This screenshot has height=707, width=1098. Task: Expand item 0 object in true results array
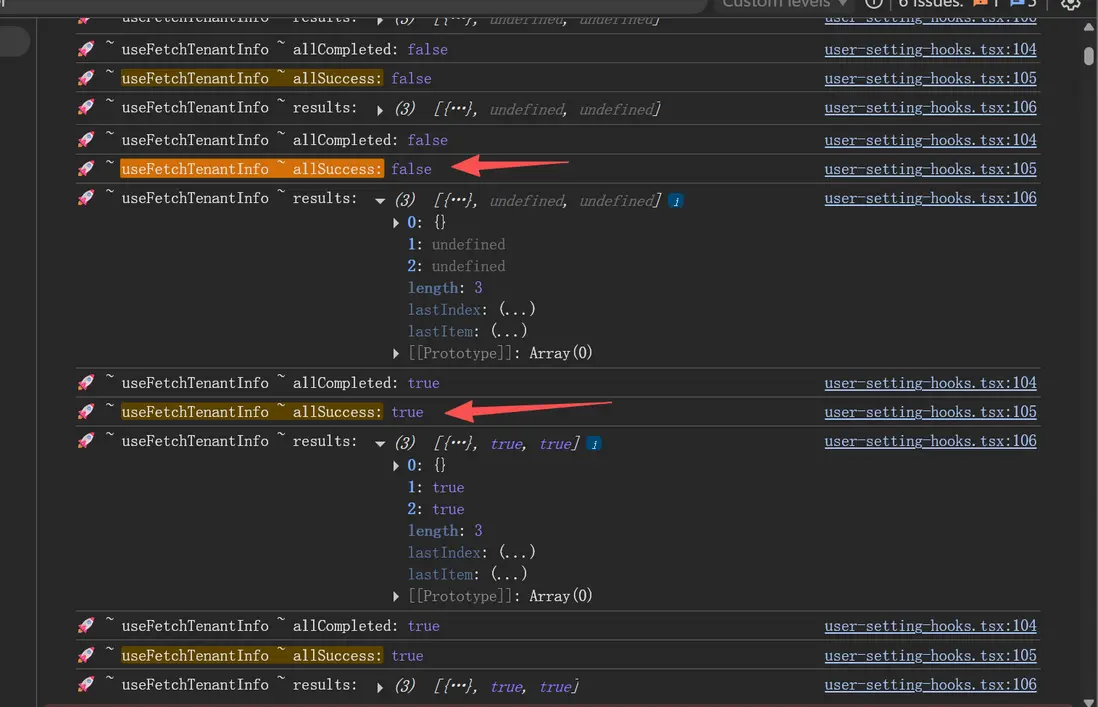398,466
